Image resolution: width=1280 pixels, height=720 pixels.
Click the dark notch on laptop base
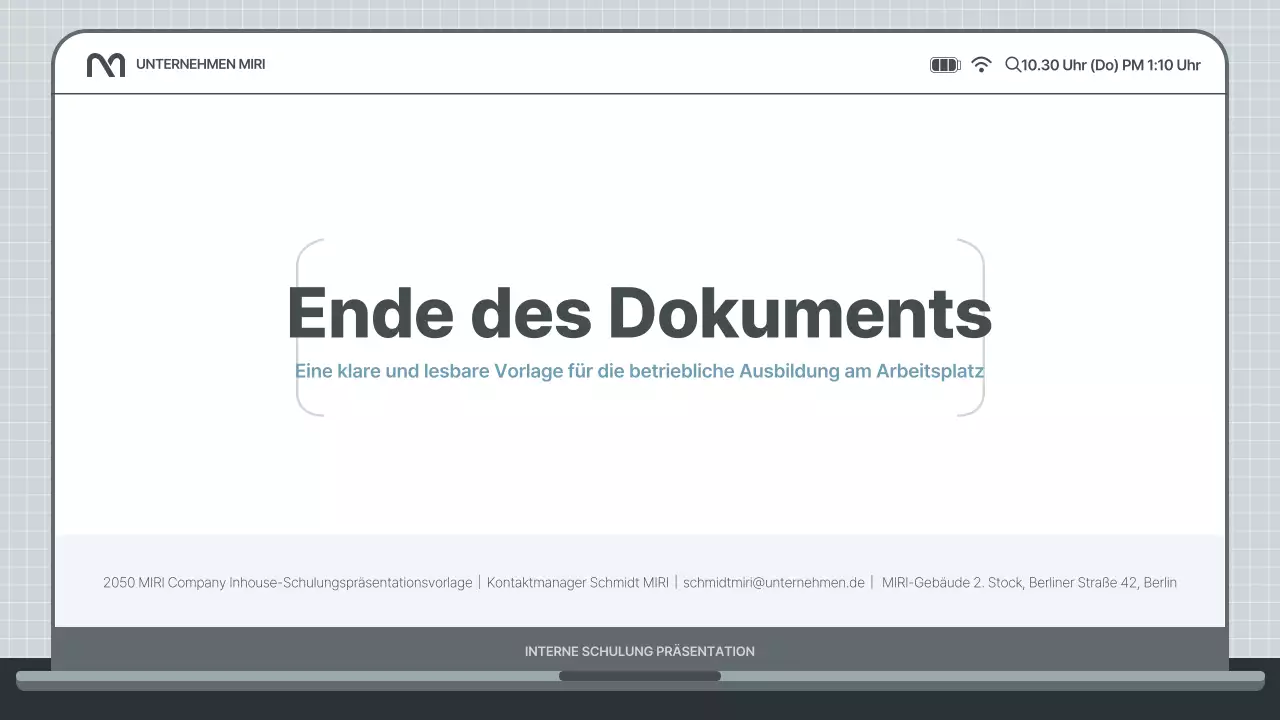(639, 676)
